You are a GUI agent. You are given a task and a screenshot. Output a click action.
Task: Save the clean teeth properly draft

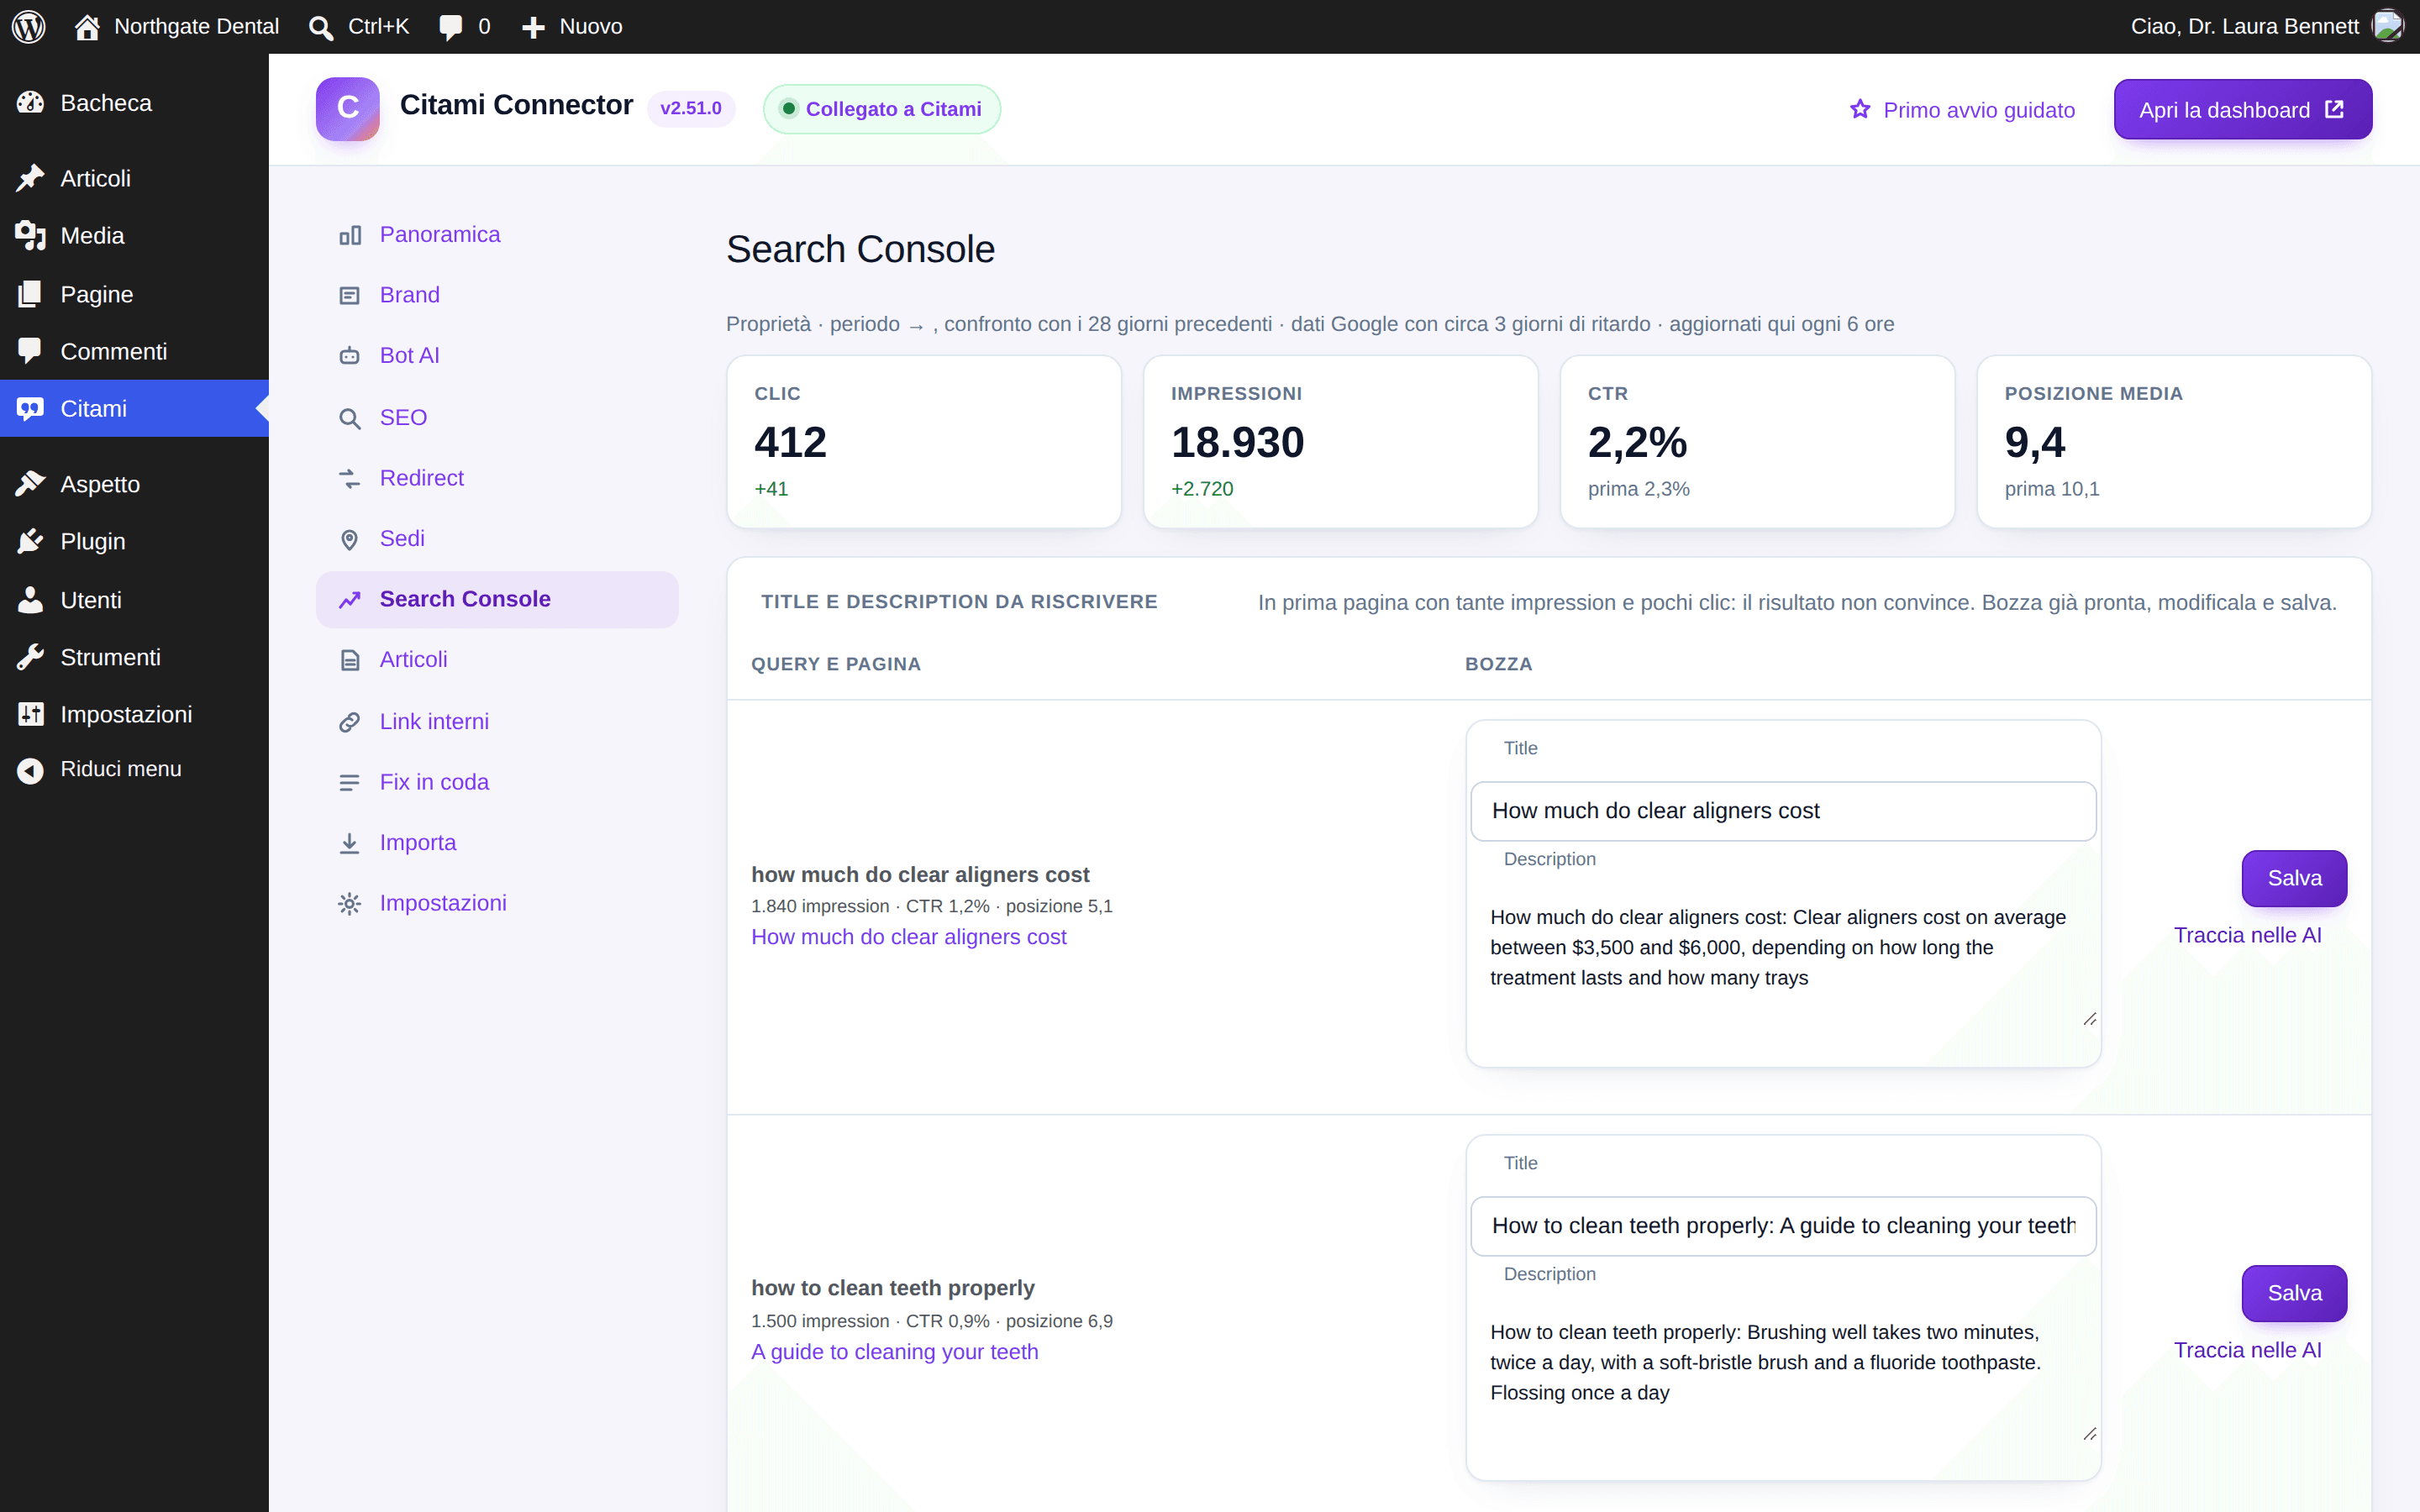point(2294,1293)
